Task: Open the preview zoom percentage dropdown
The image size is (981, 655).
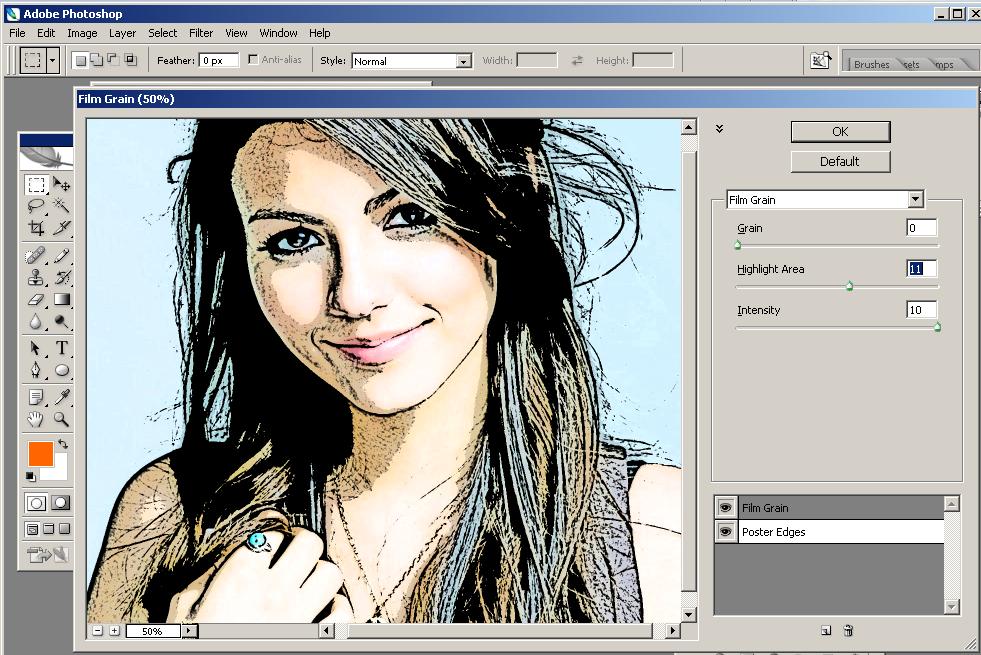Action: point(189,631)
